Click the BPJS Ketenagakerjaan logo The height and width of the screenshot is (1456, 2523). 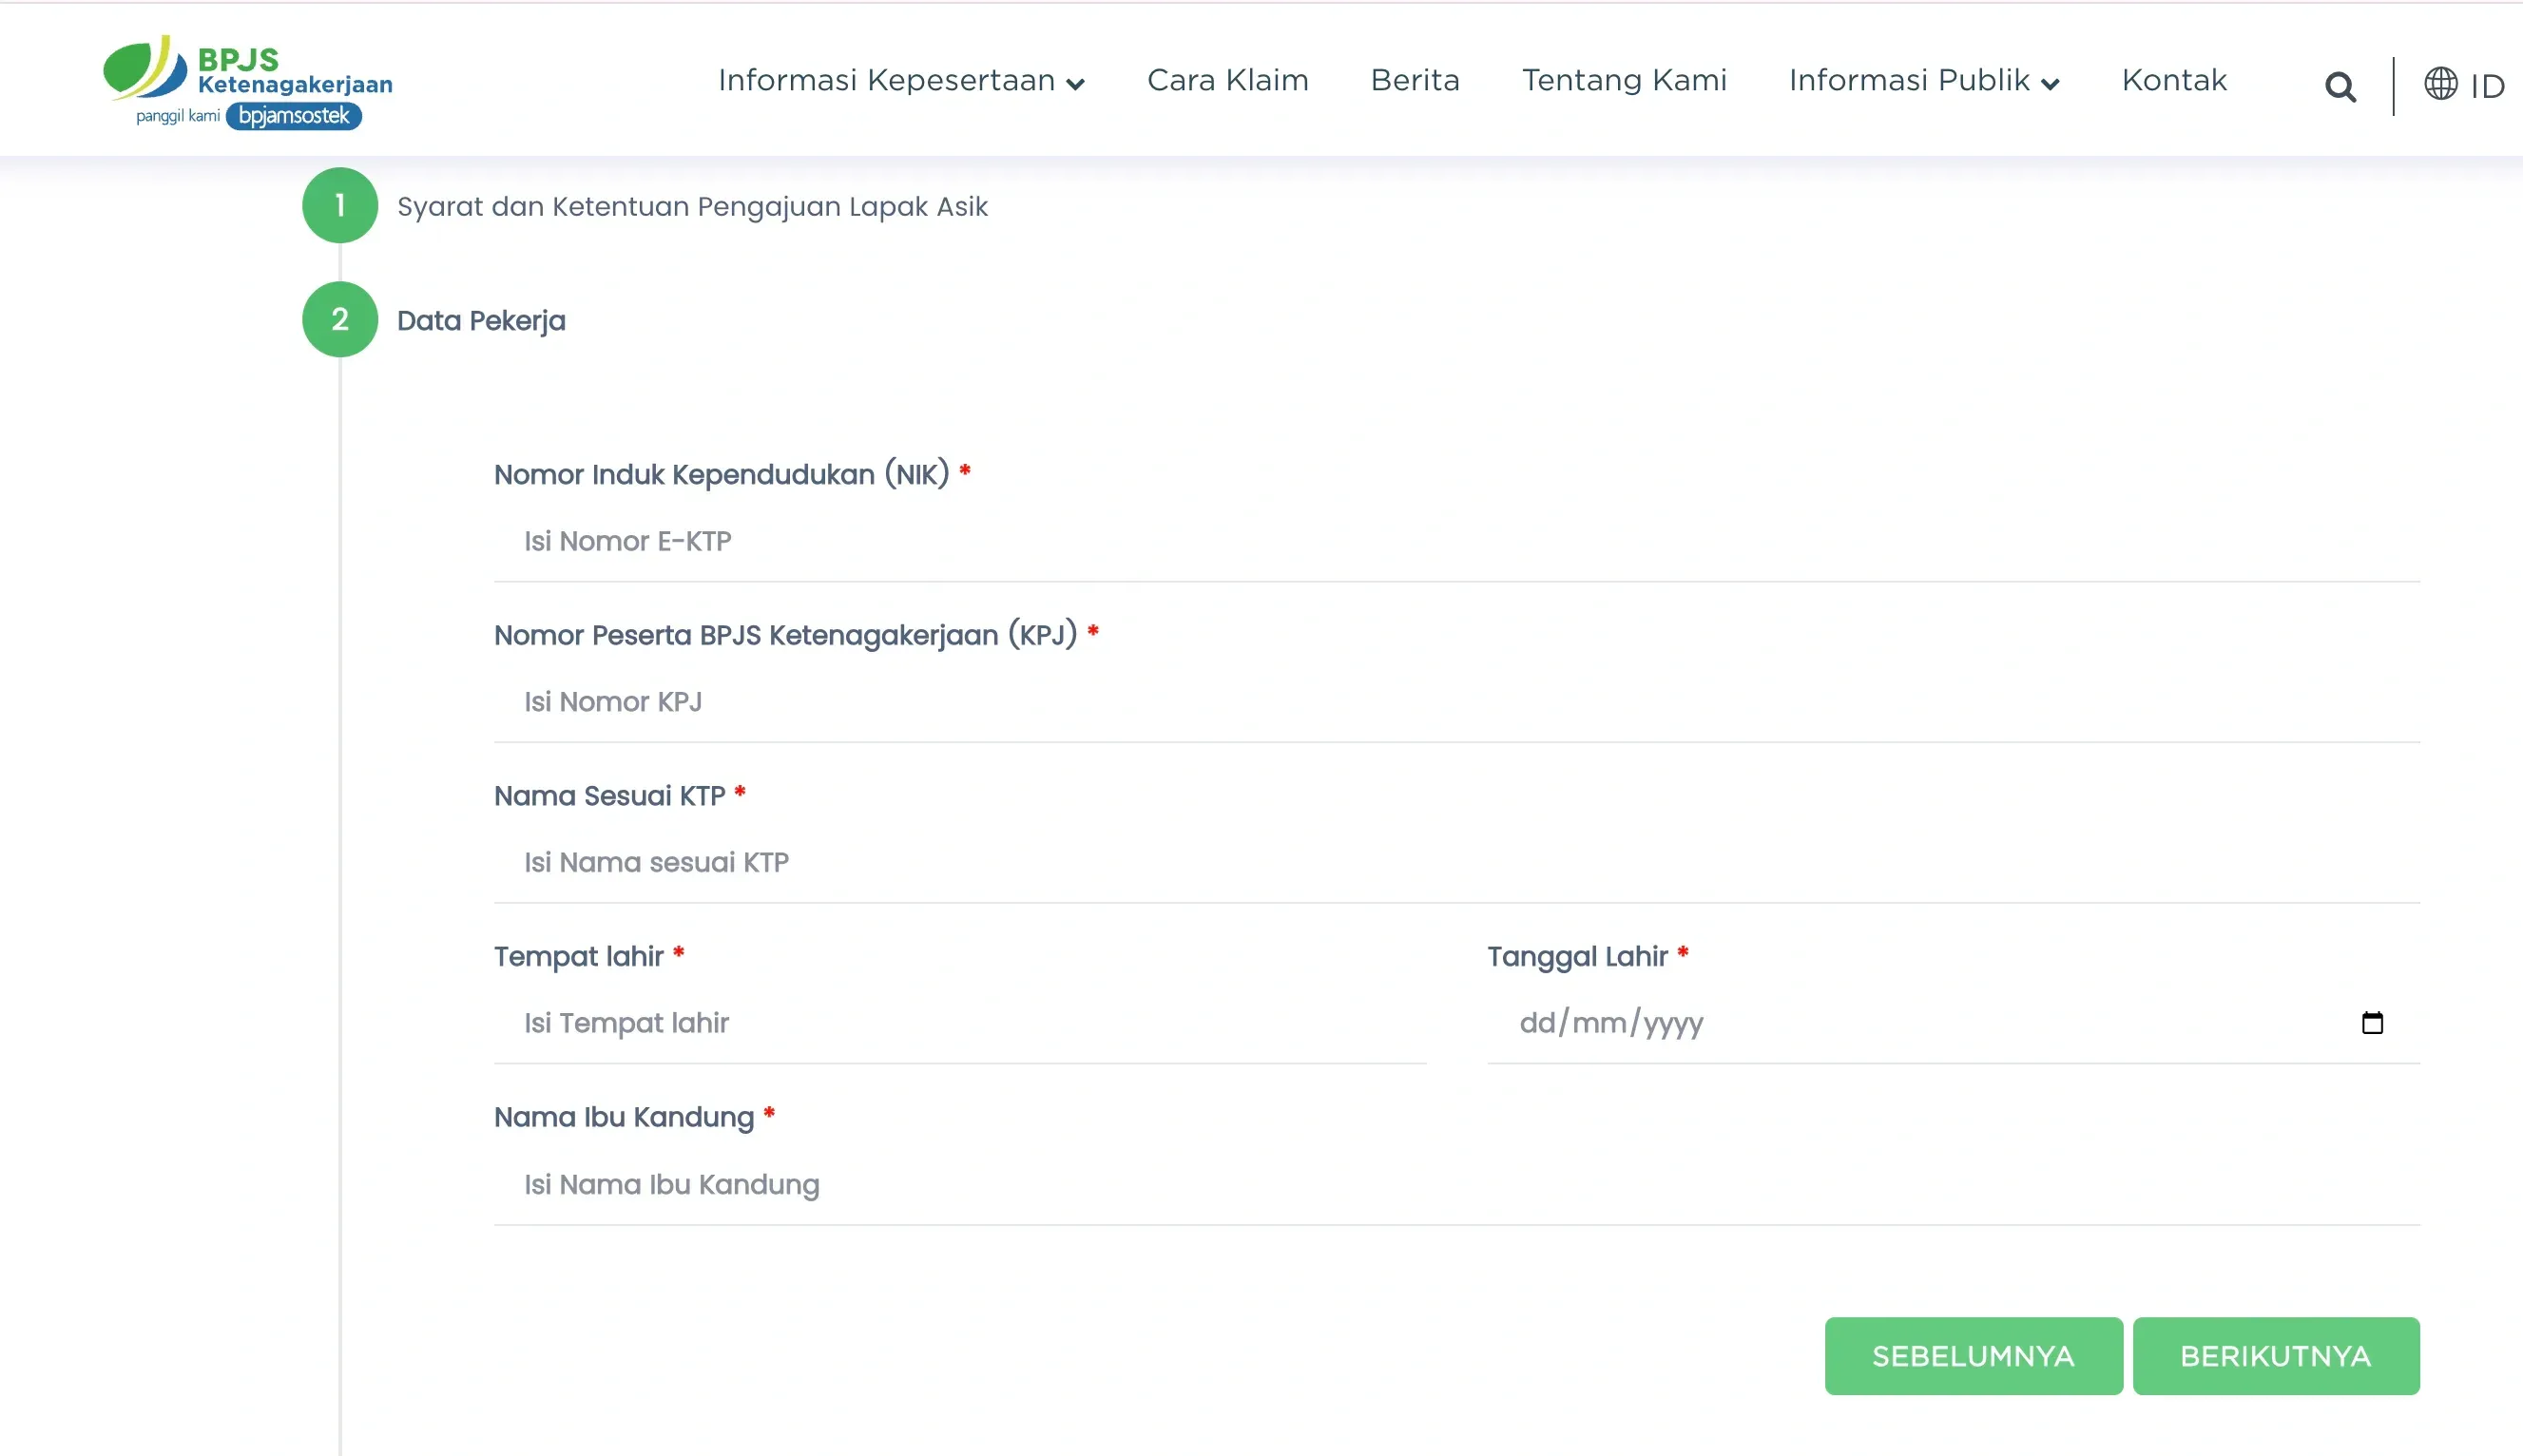coord(247,83)
